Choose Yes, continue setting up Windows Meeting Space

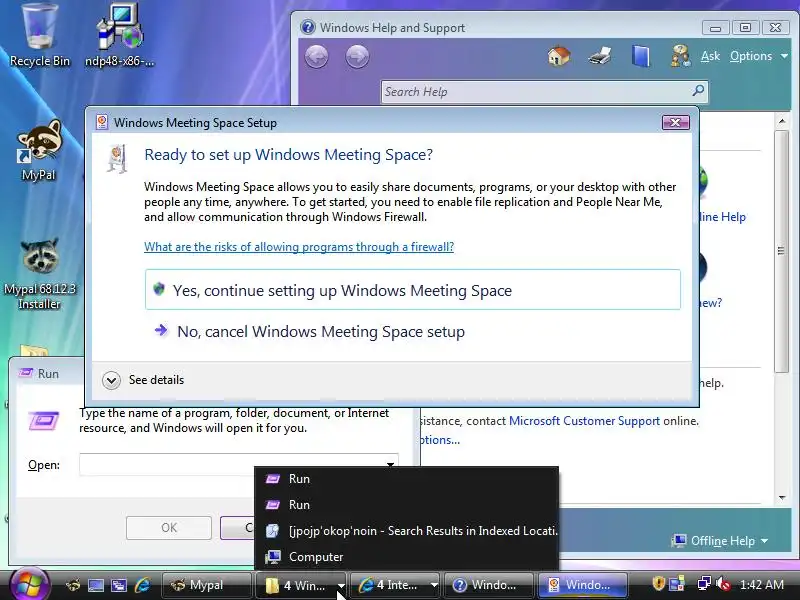pyautogui.click(x=413, y=290)
